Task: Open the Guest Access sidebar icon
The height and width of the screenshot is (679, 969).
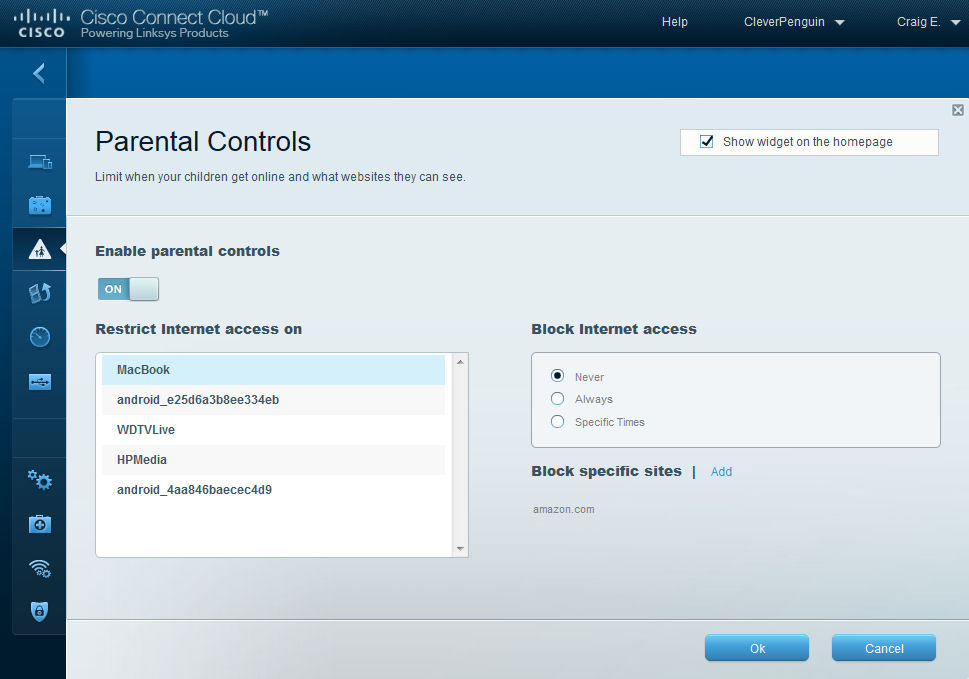Action: 40,205
